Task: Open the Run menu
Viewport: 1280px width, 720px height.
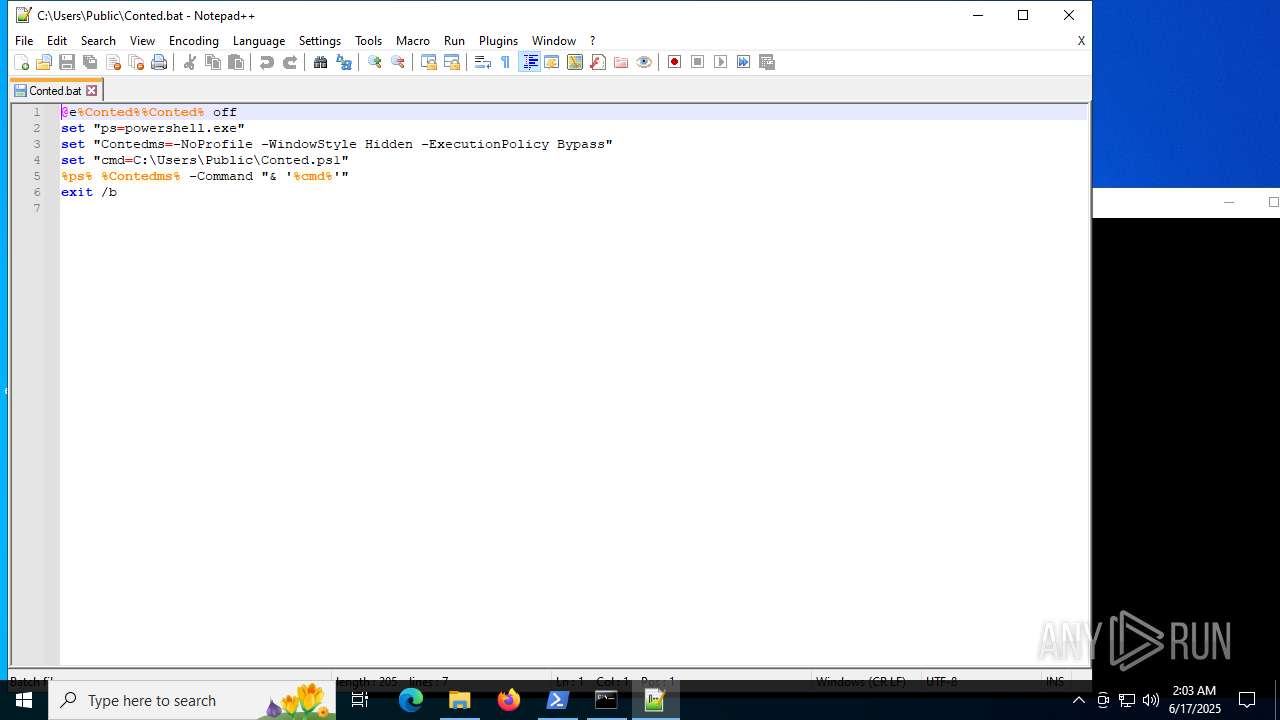Action: coord(454,41)
